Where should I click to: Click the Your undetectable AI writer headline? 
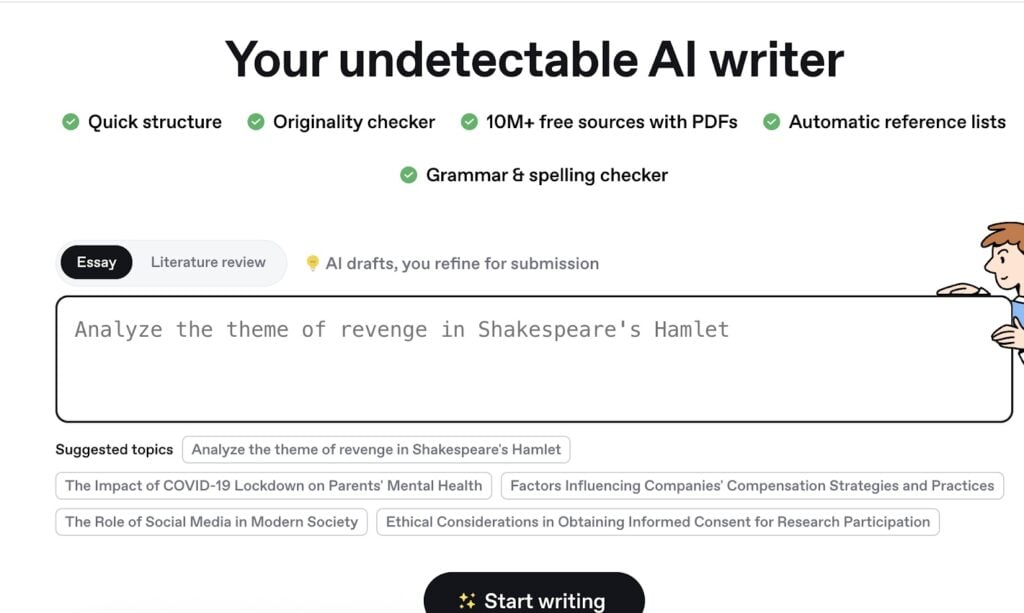point(534,59)
